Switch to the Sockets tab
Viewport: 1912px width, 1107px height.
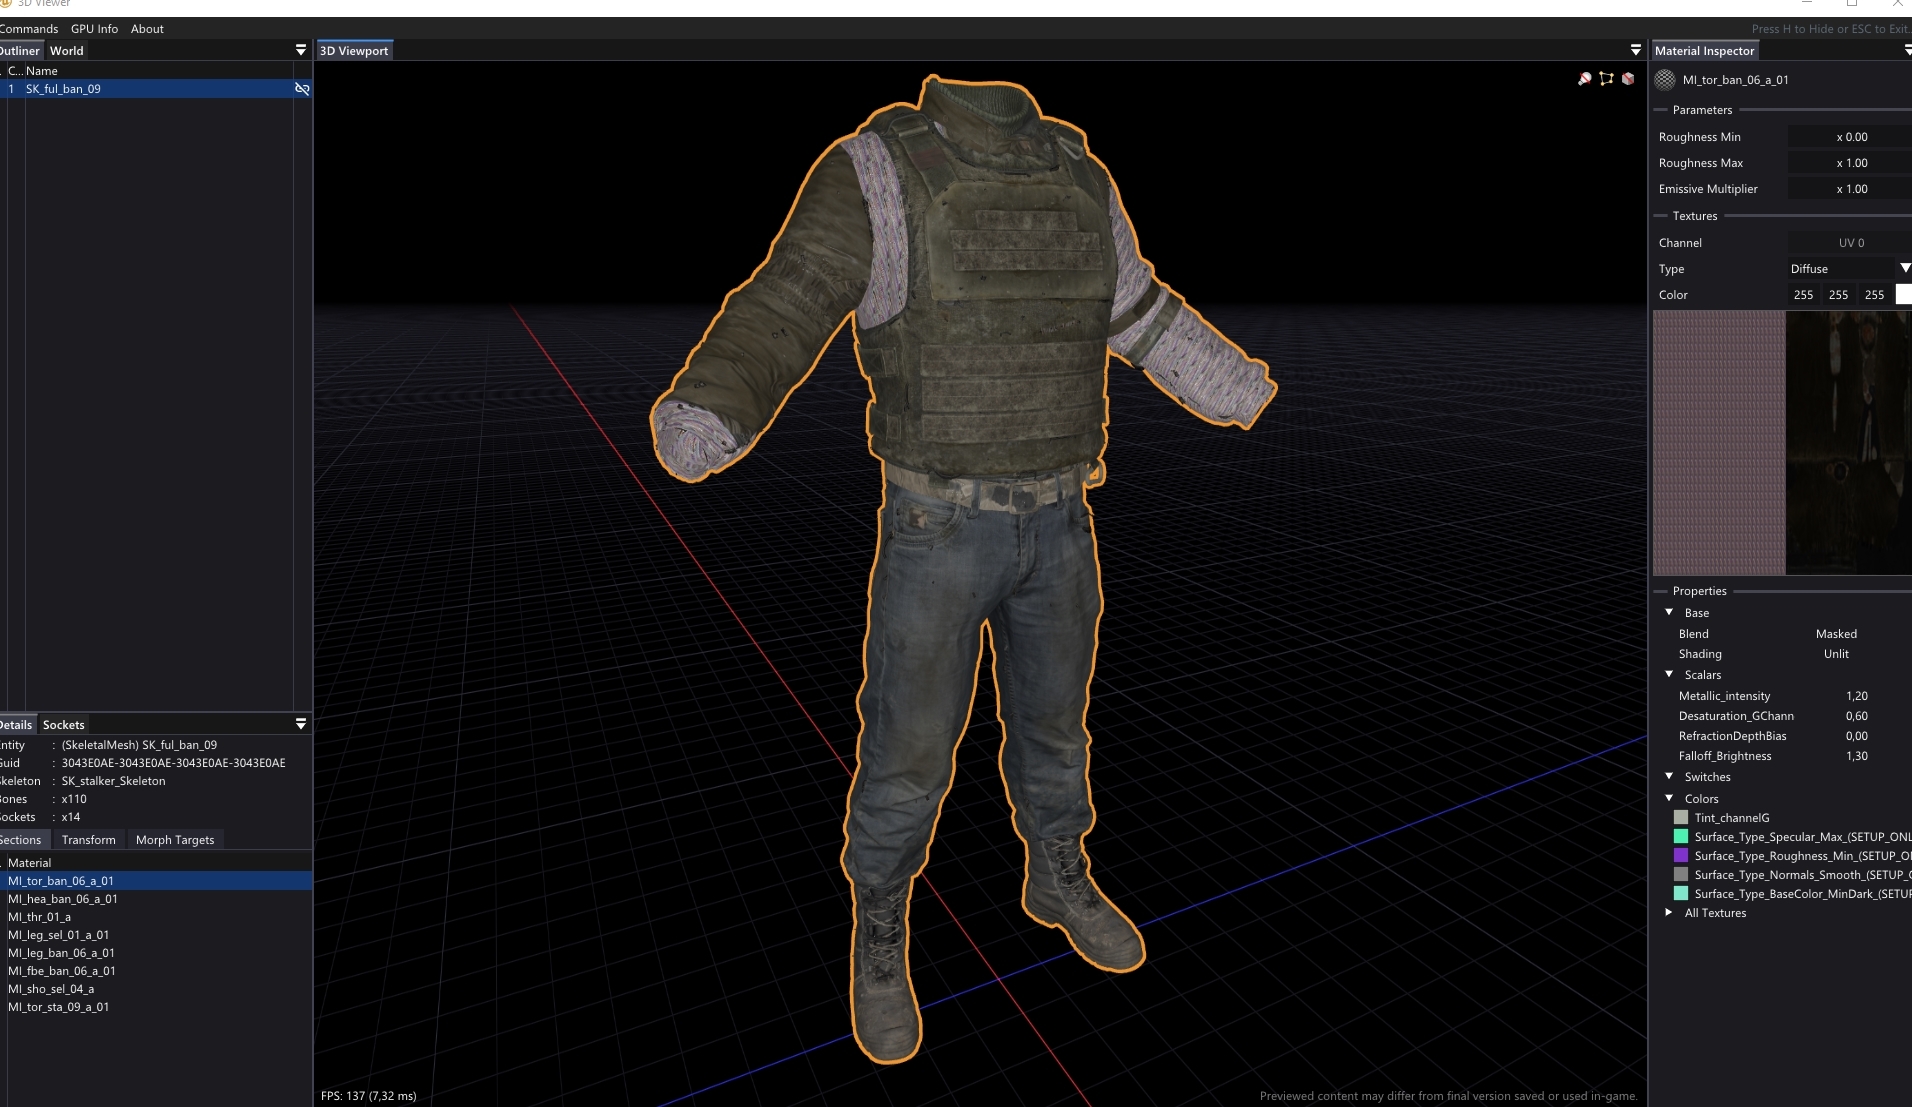pos(64,725)
